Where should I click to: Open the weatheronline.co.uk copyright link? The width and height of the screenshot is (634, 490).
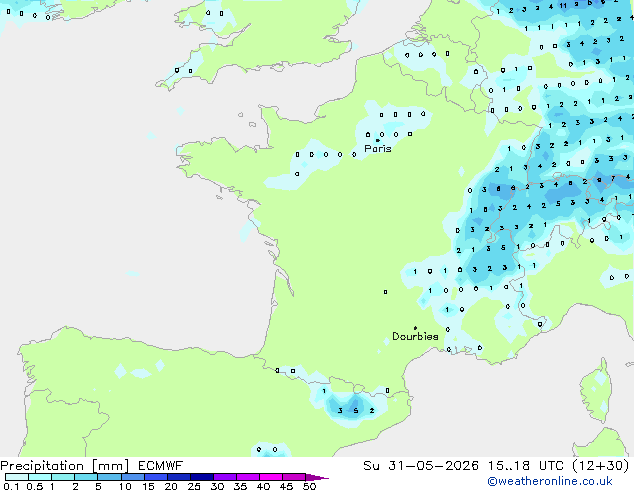(x=550, y=481)
